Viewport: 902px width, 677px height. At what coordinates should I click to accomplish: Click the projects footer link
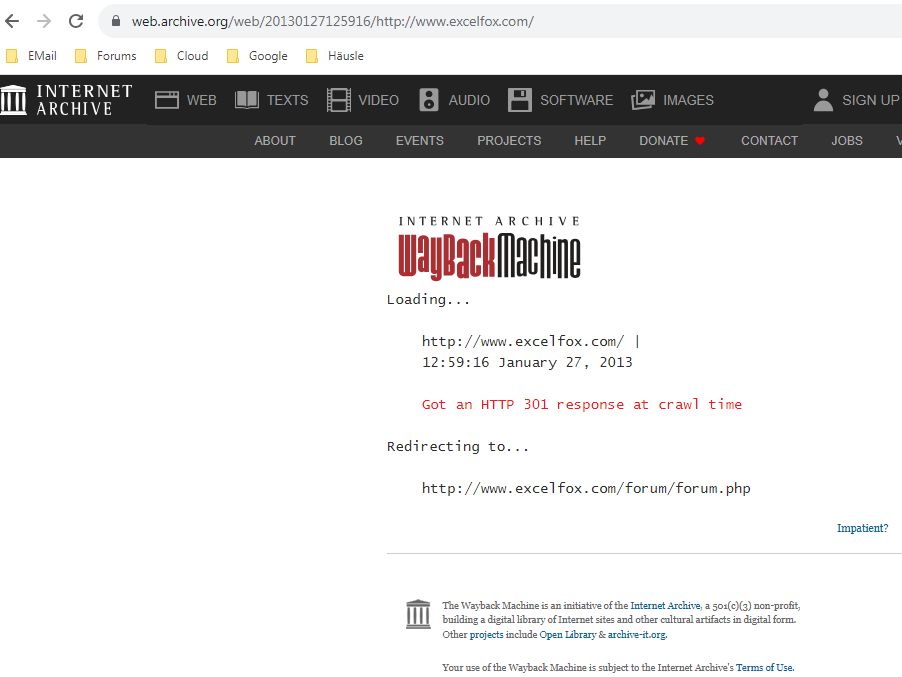pos(486,635)
